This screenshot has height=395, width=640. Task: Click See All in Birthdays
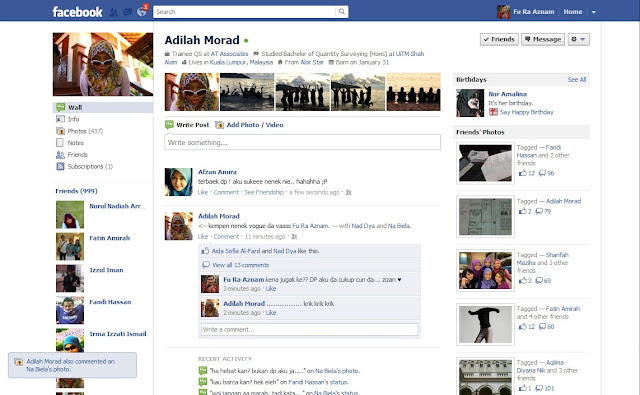pos(576,80)
